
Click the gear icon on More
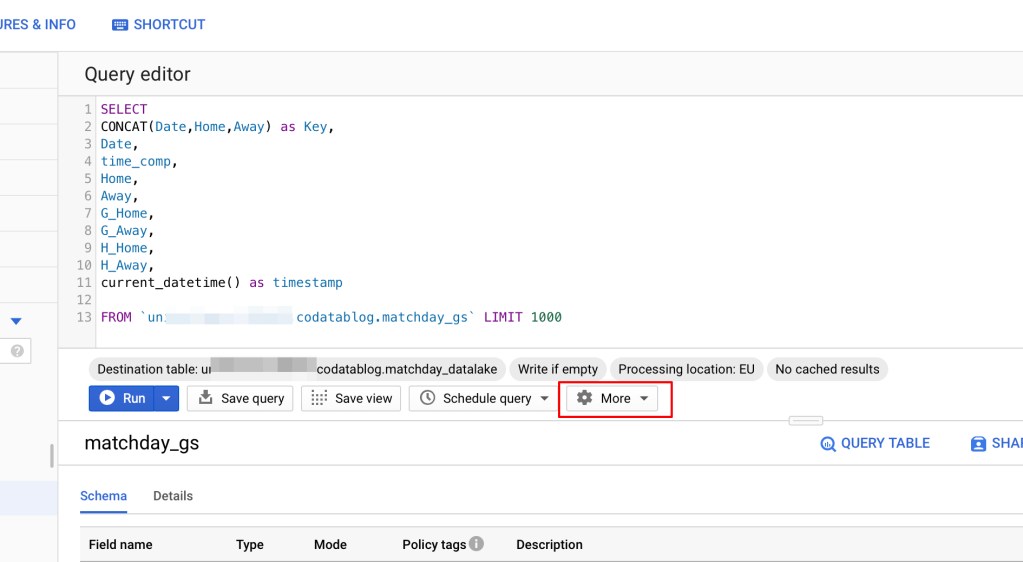tap(585, 398)
